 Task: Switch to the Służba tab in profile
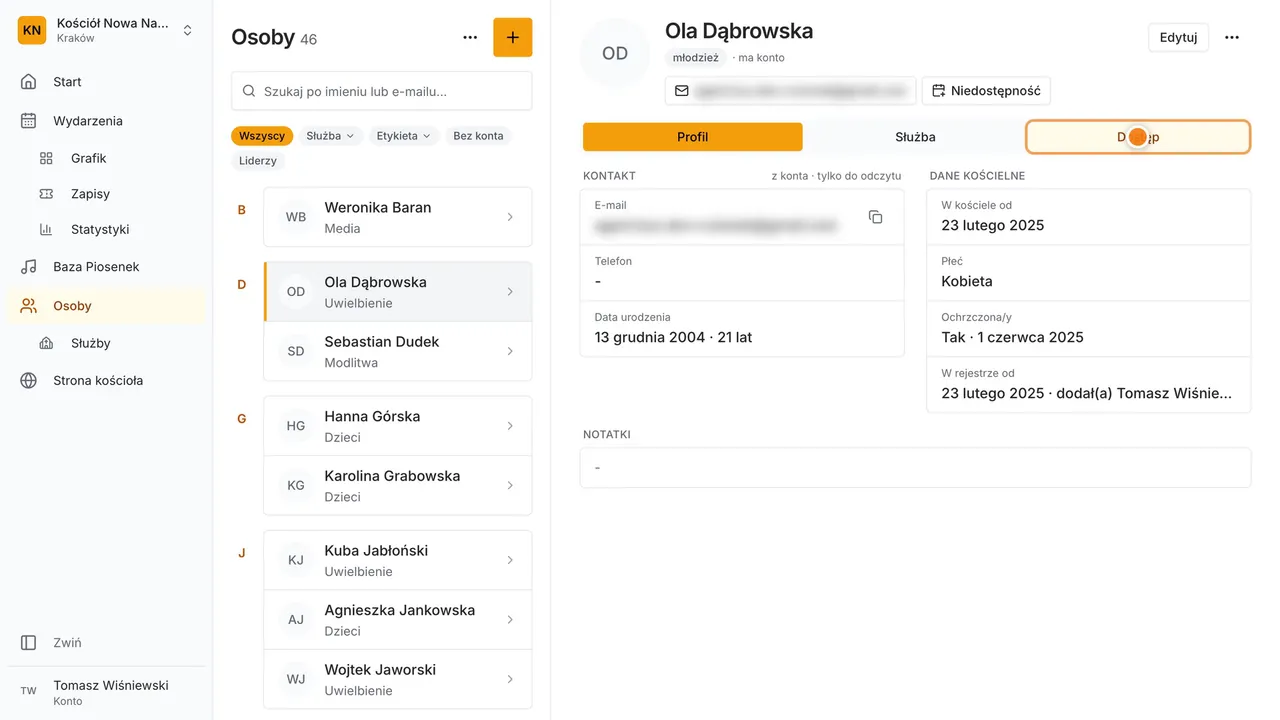tap(915, 137)
